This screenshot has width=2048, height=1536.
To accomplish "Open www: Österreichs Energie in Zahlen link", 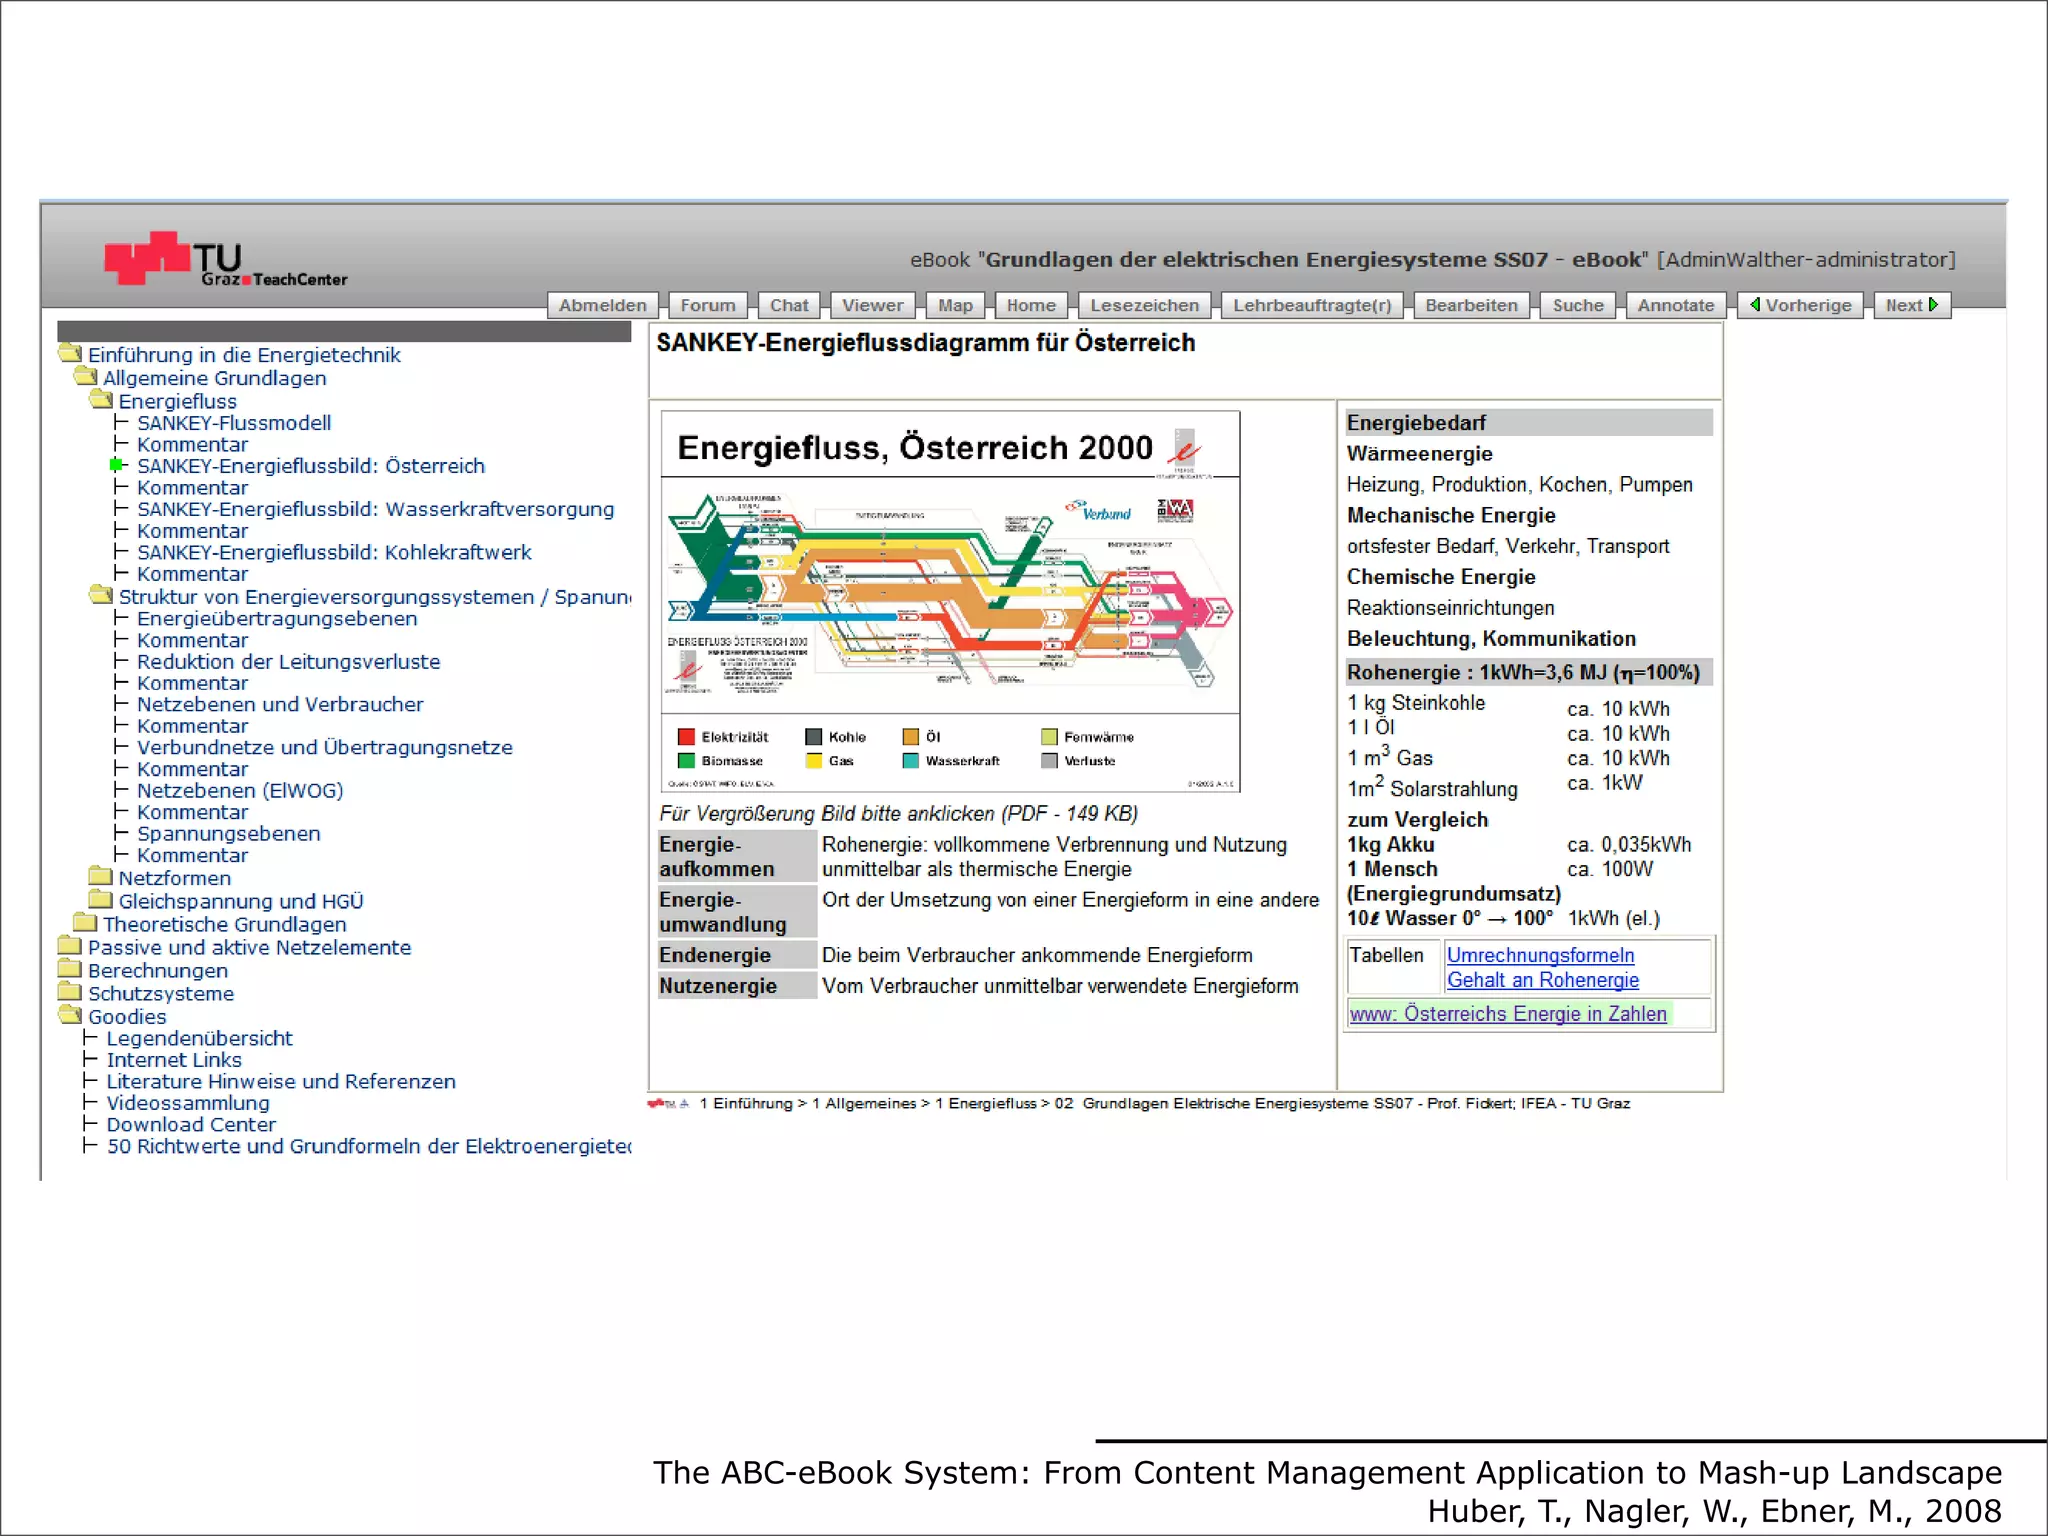I will [1508, 1013].
